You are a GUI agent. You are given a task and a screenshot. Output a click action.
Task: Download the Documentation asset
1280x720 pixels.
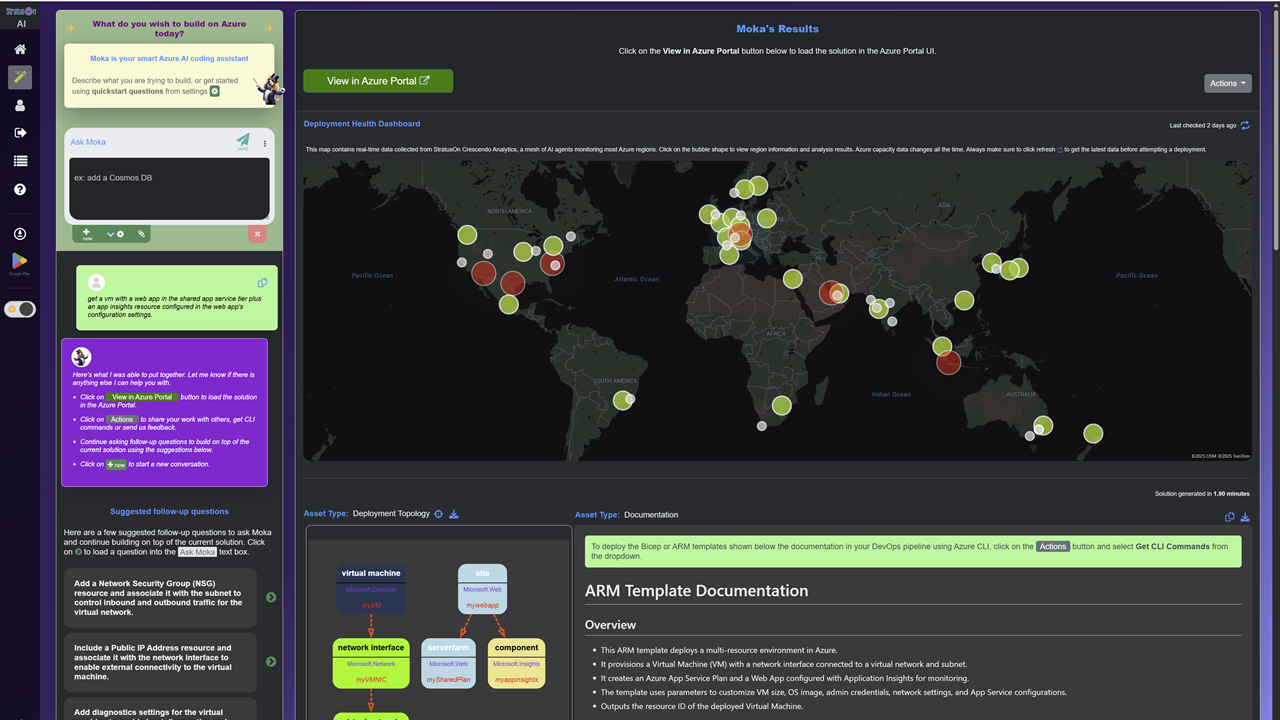pyautogui.click(x=1245, y=517)
